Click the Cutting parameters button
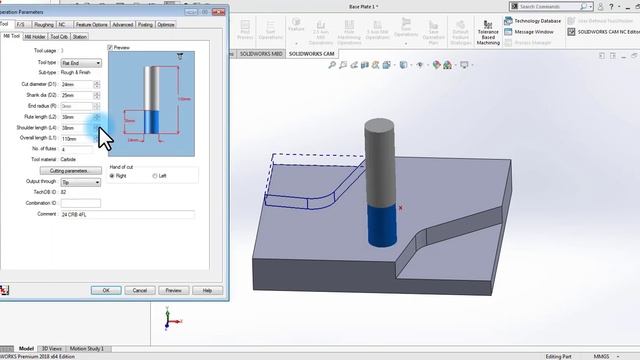640x360 pixels. coord(71,171)
